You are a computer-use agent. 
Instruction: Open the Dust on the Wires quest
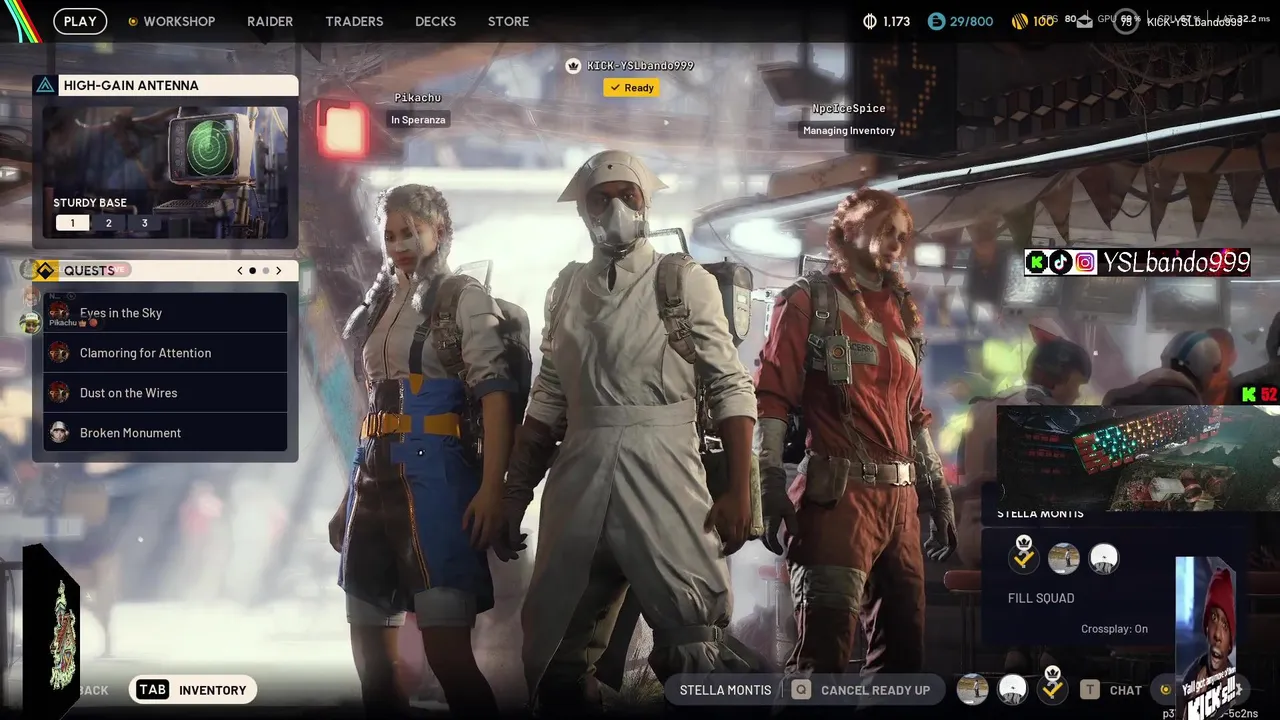pos(165,393)
